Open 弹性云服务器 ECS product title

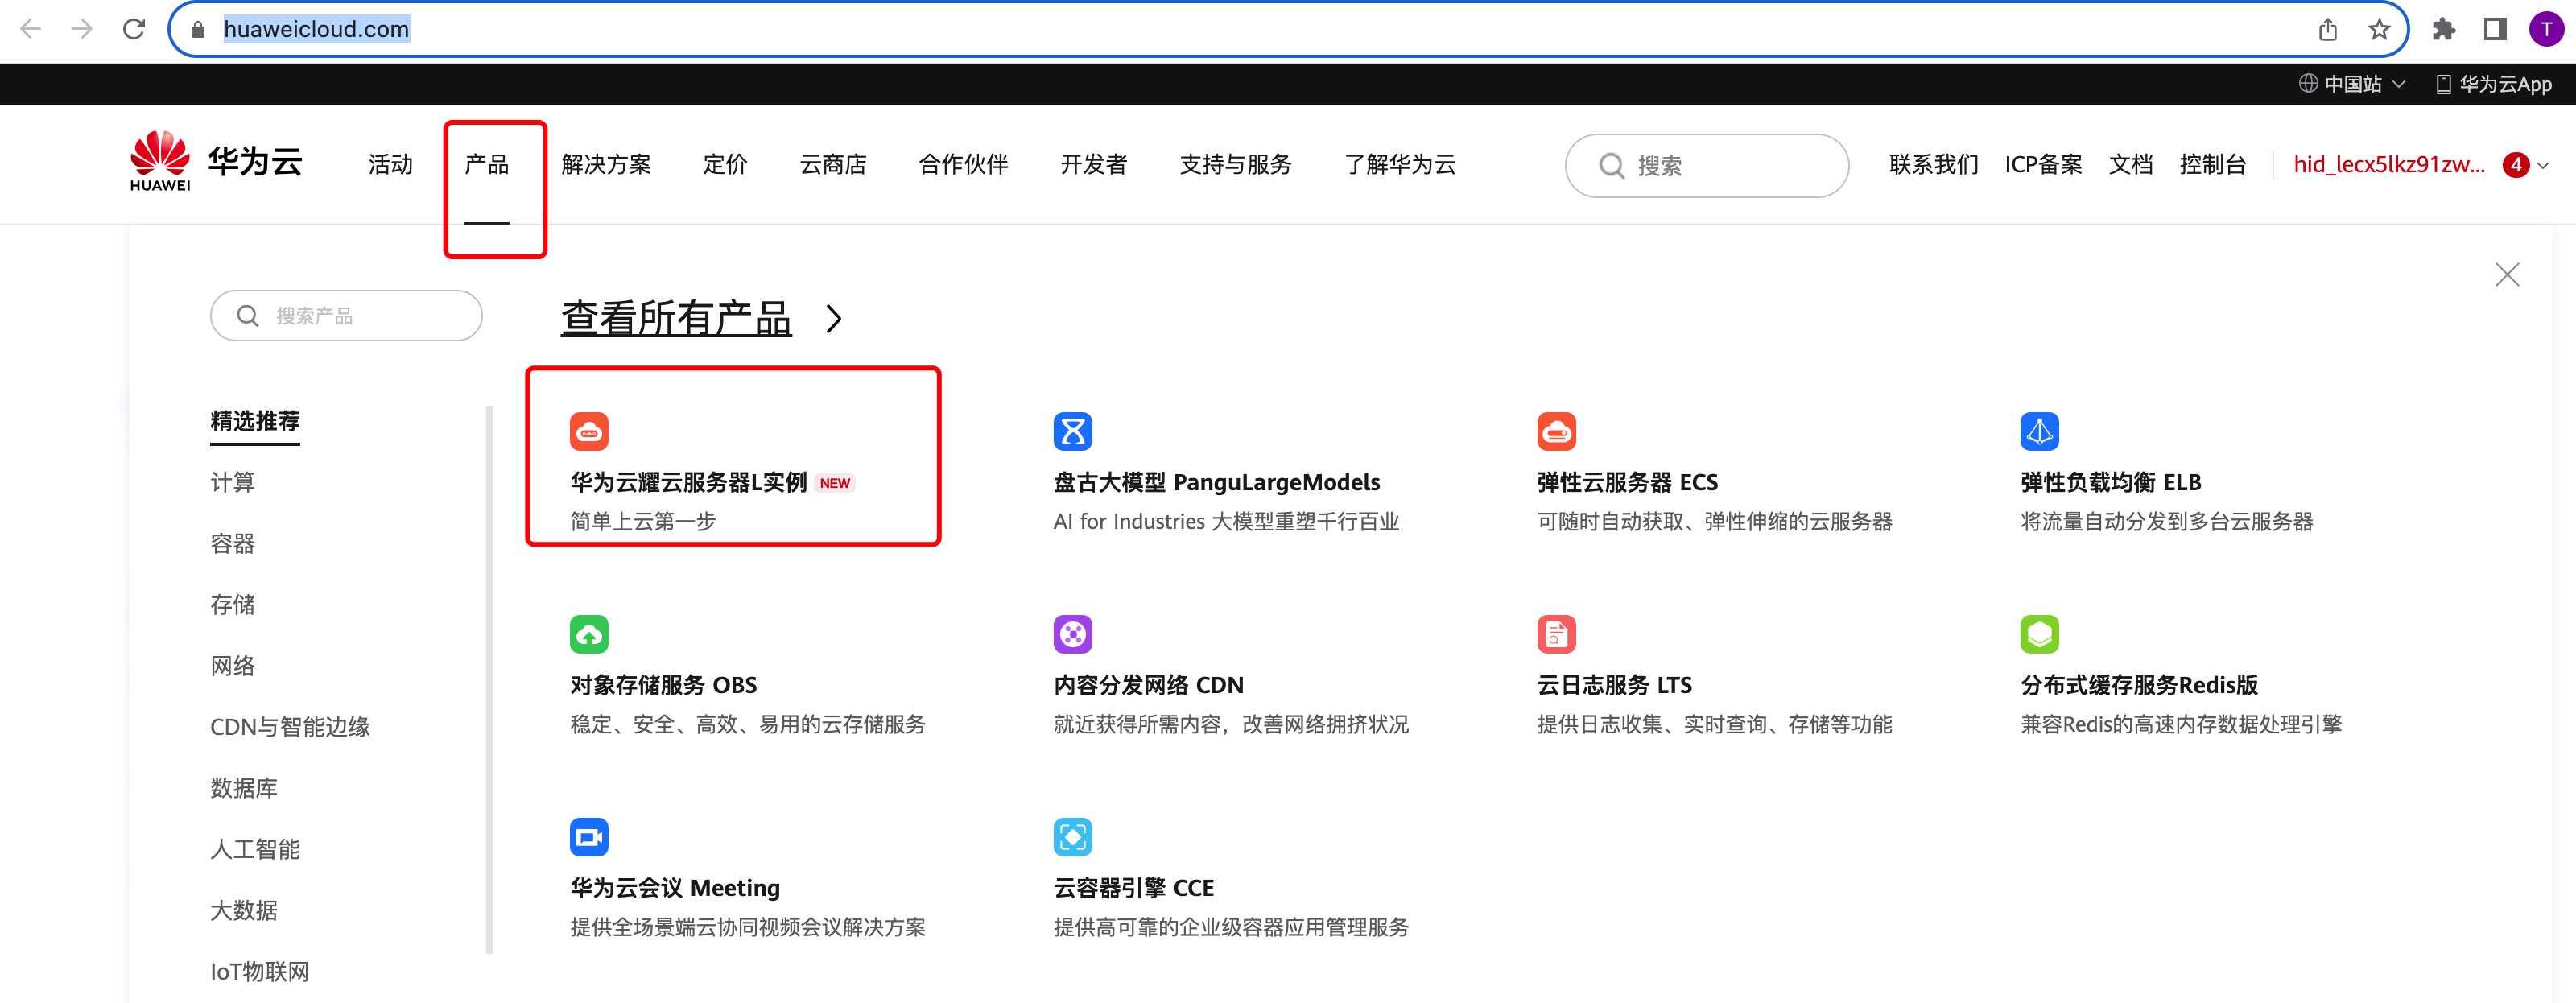point(1627,483)
